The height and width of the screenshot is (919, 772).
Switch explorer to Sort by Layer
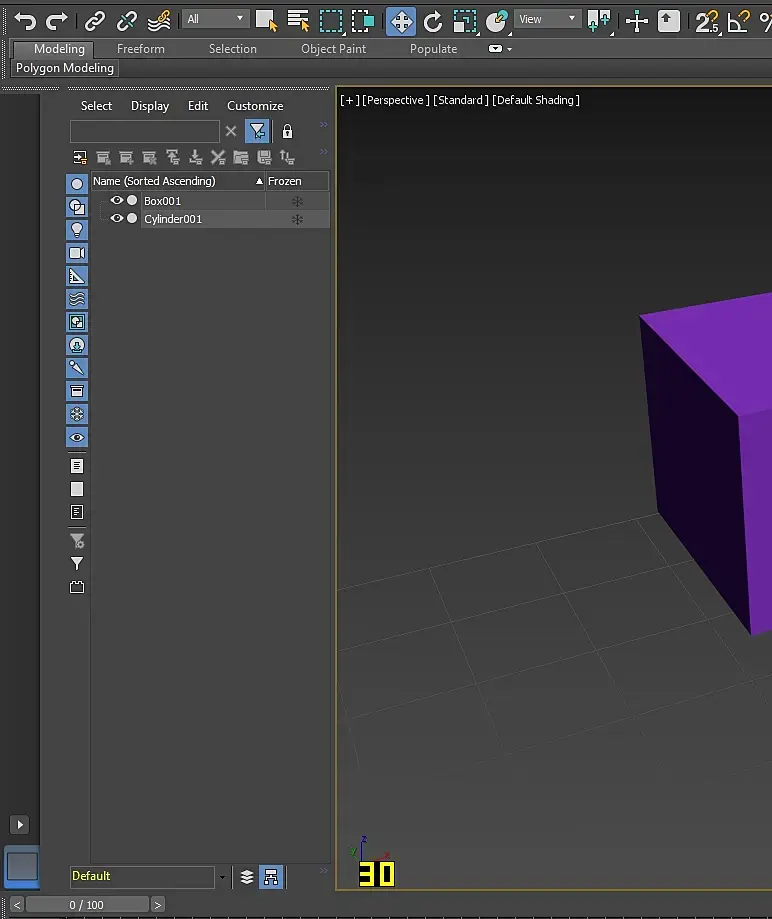tap(247, 877)
